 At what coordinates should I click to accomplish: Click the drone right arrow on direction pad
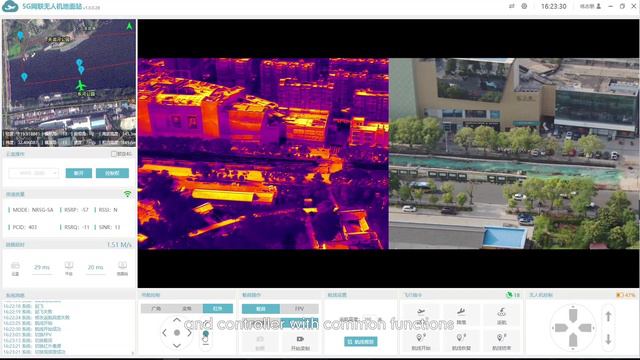586,327
